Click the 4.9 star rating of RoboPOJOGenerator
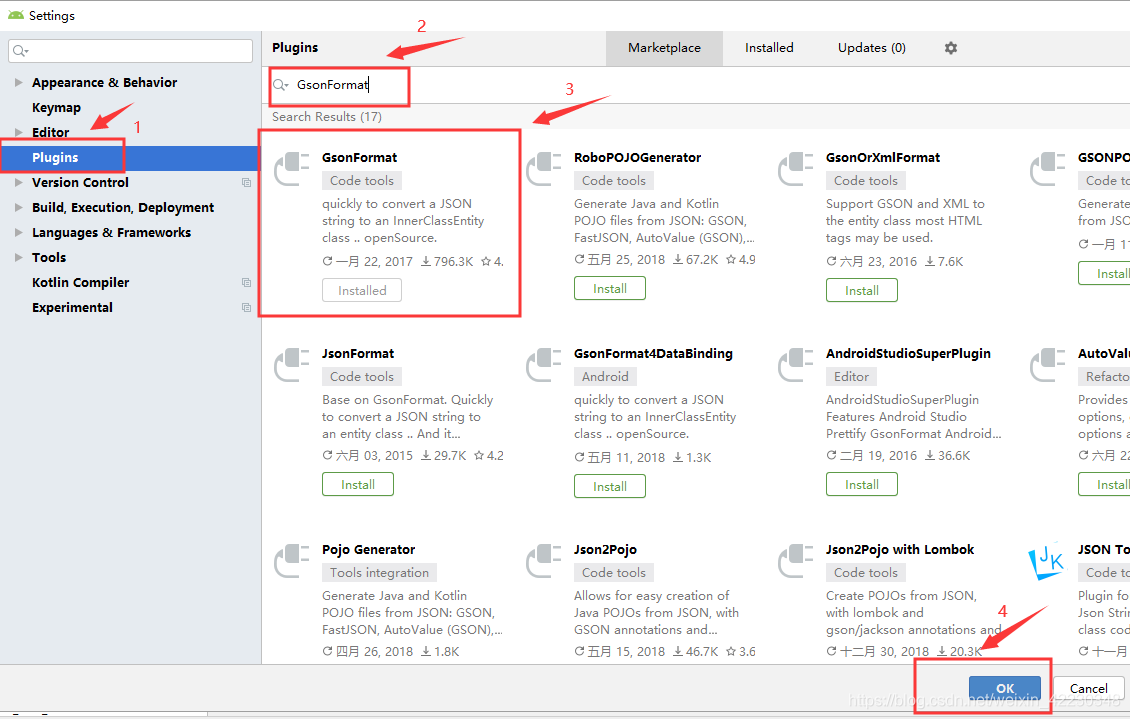Image resolution: width=1130 pixels, height=719 pixels. 740,259
